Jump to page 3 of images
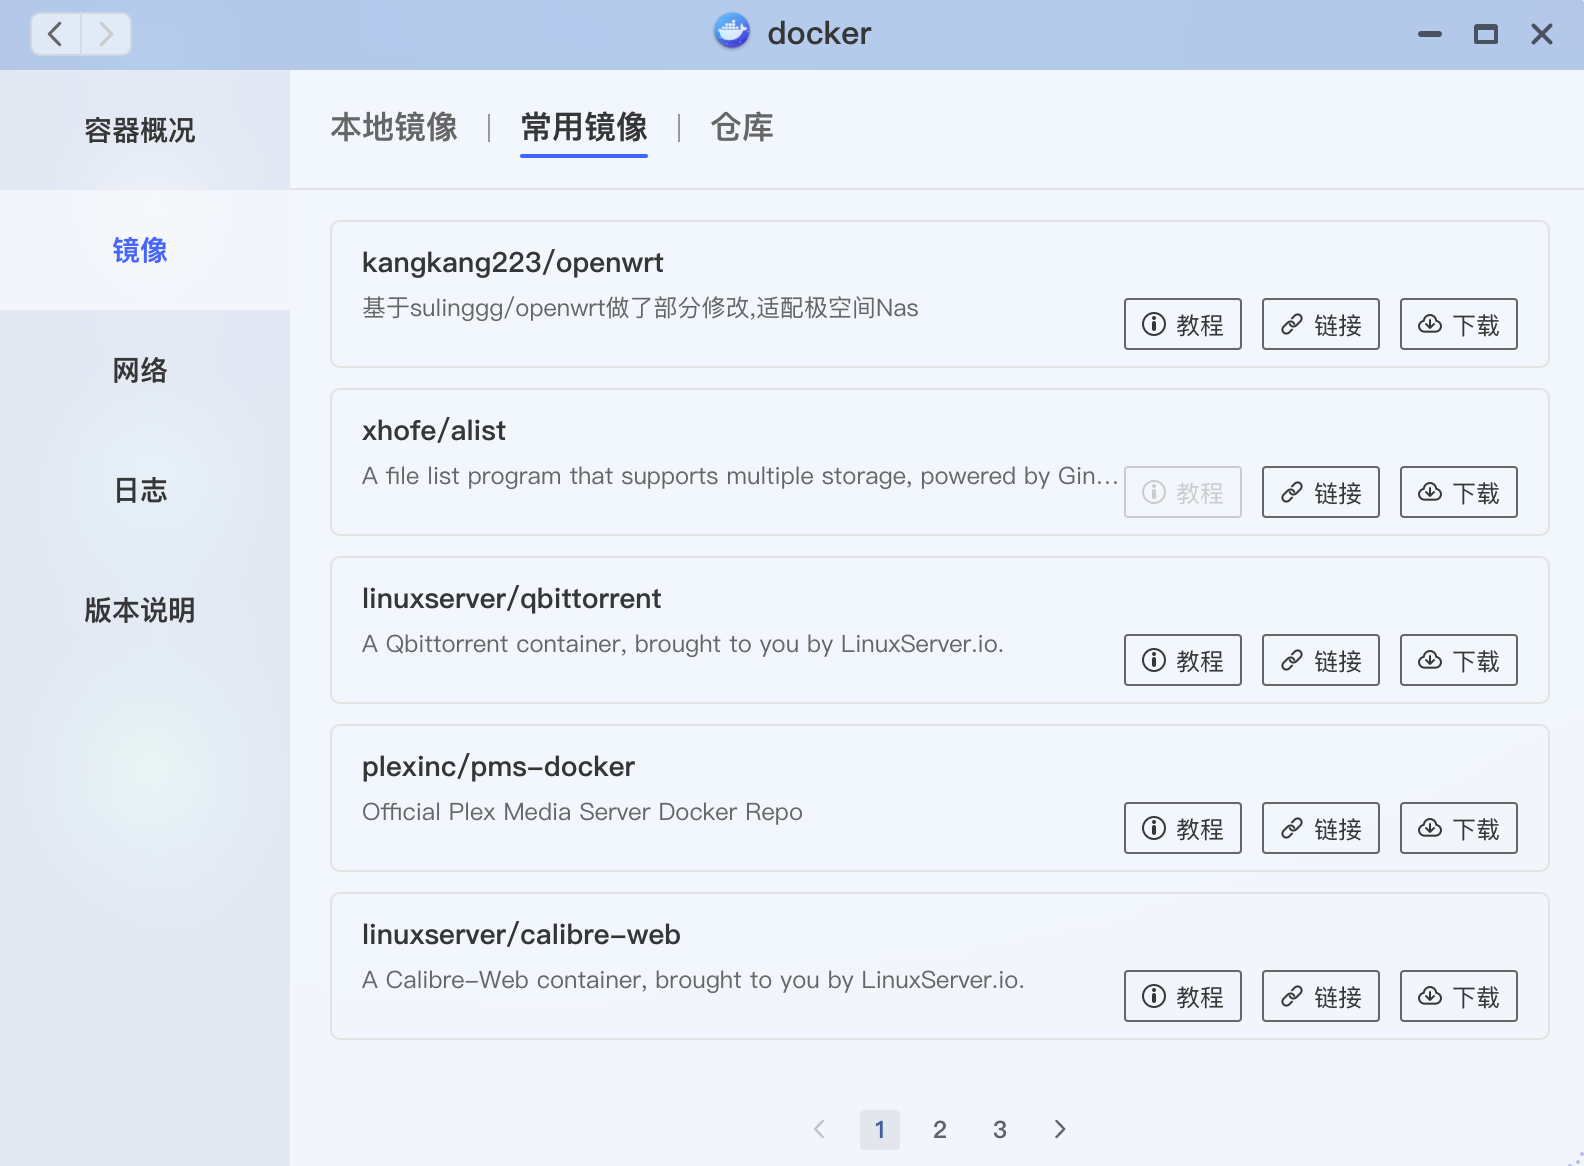This screenshot has height=1166, width=1584. [1000, 1129]
